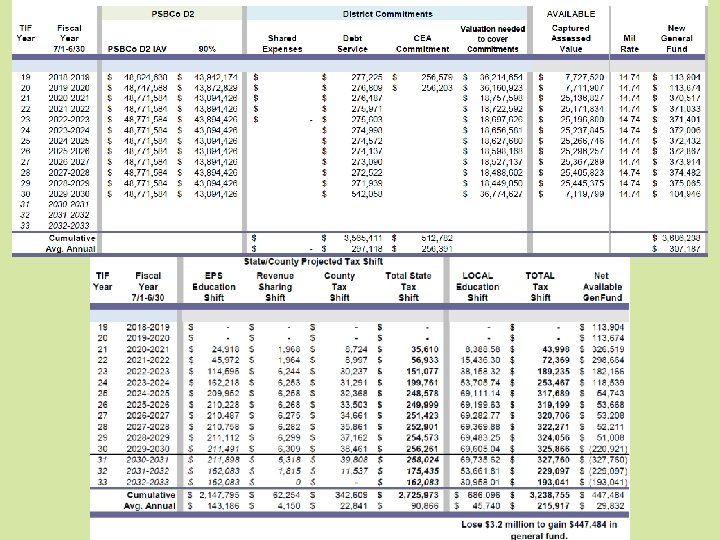This screenshot has height=540, width=720.
Task: Click the 'Mil Rate' column header
Action: click(x=629, y=44)
